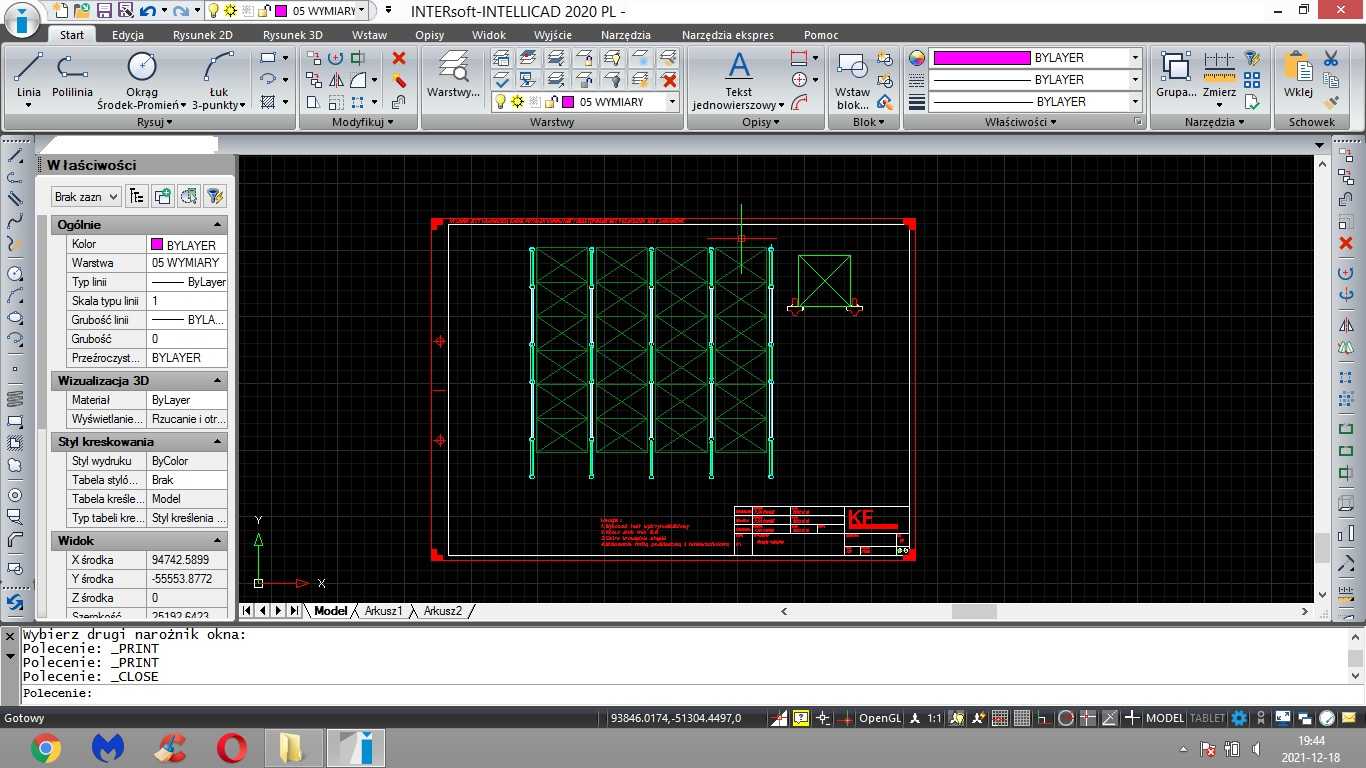Image resolution: width=1366 pixels, height=768 pixels.
Task: Click the mirror tool icon in Modyfikuj
Action: pos(336,80)
